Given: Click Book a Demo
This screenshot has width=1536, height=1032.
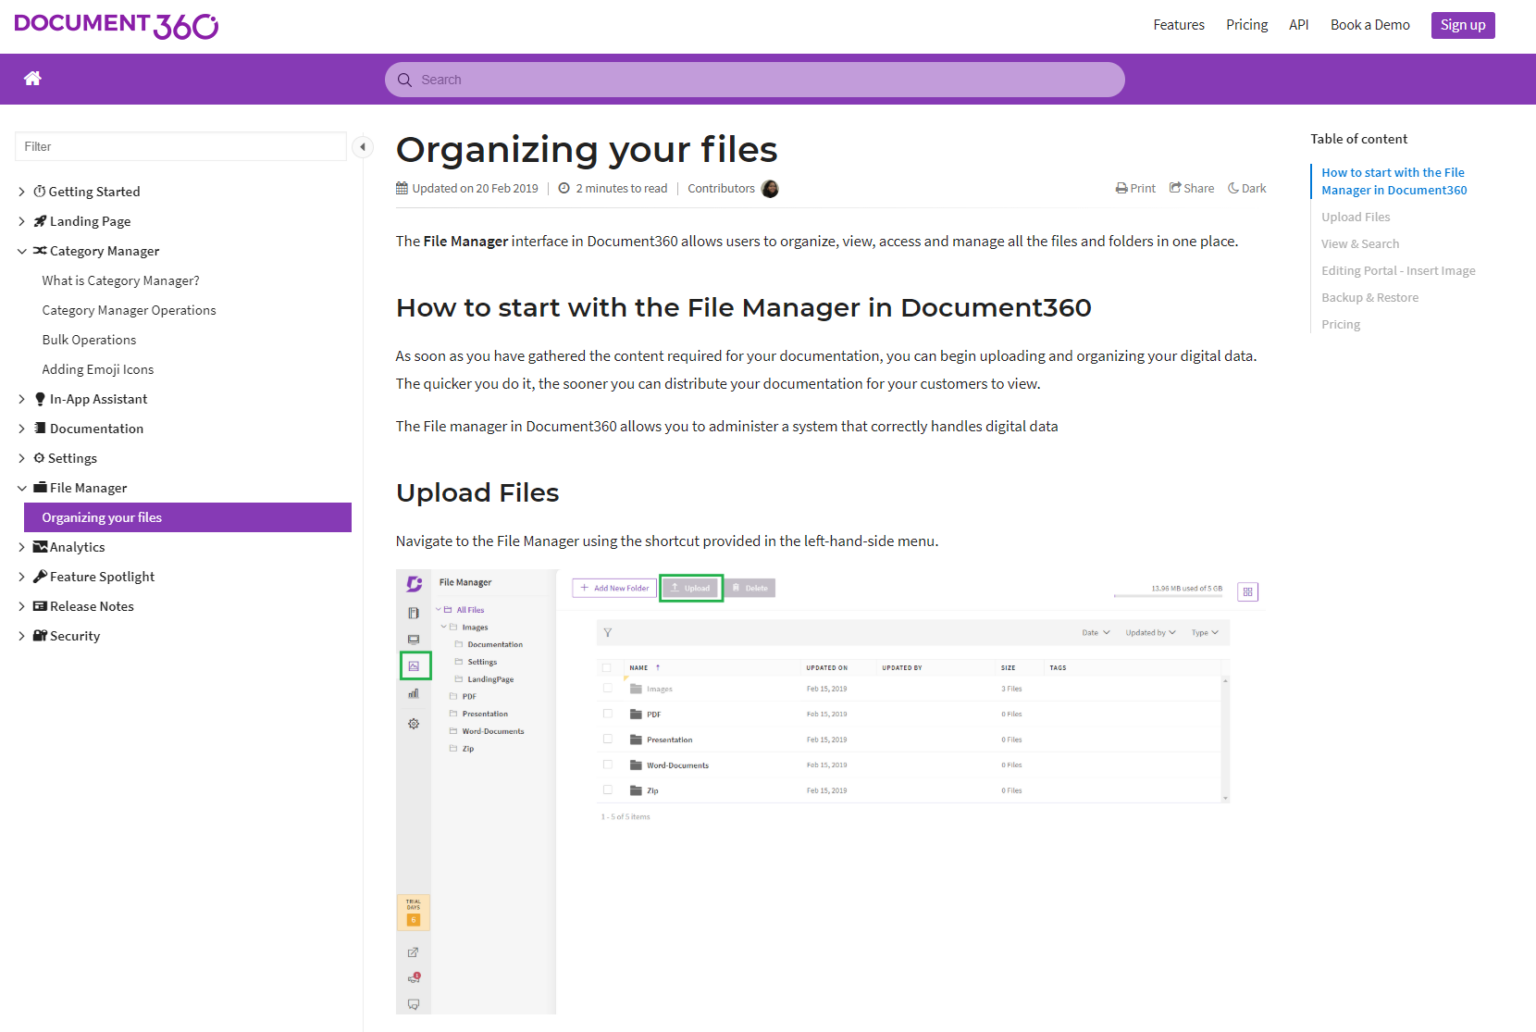Looking at the screenshot, I should coord(1370,24).
